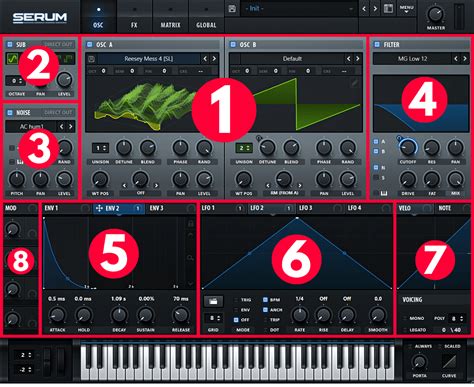Go to next preset with top arrow

(x=375, y=9)
